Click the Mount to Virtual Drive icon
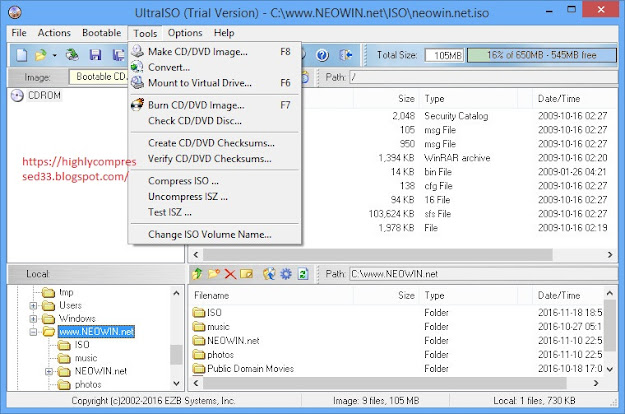 138,82
